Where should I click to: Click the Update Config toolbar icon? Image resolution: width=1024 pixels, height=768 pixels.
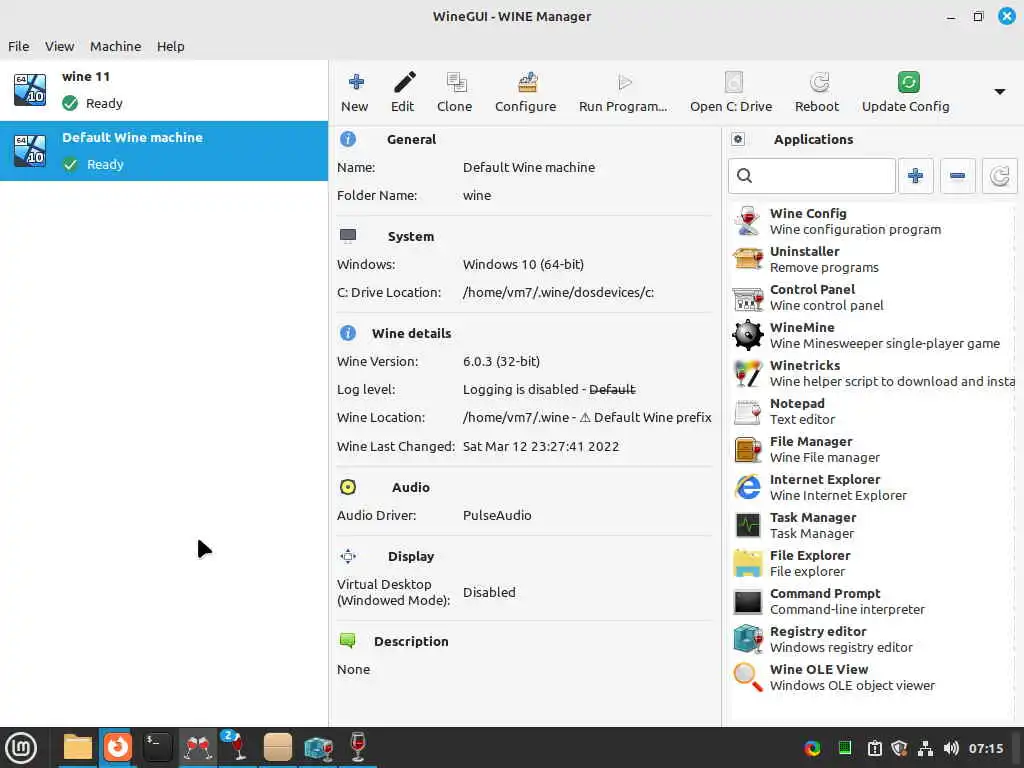point(908,82)
